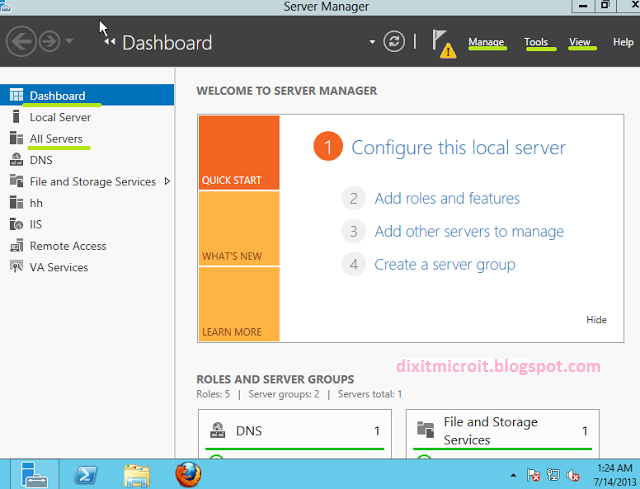Click Configure this local server link
This screenshot has height=489, width=640.
[458, 147]
